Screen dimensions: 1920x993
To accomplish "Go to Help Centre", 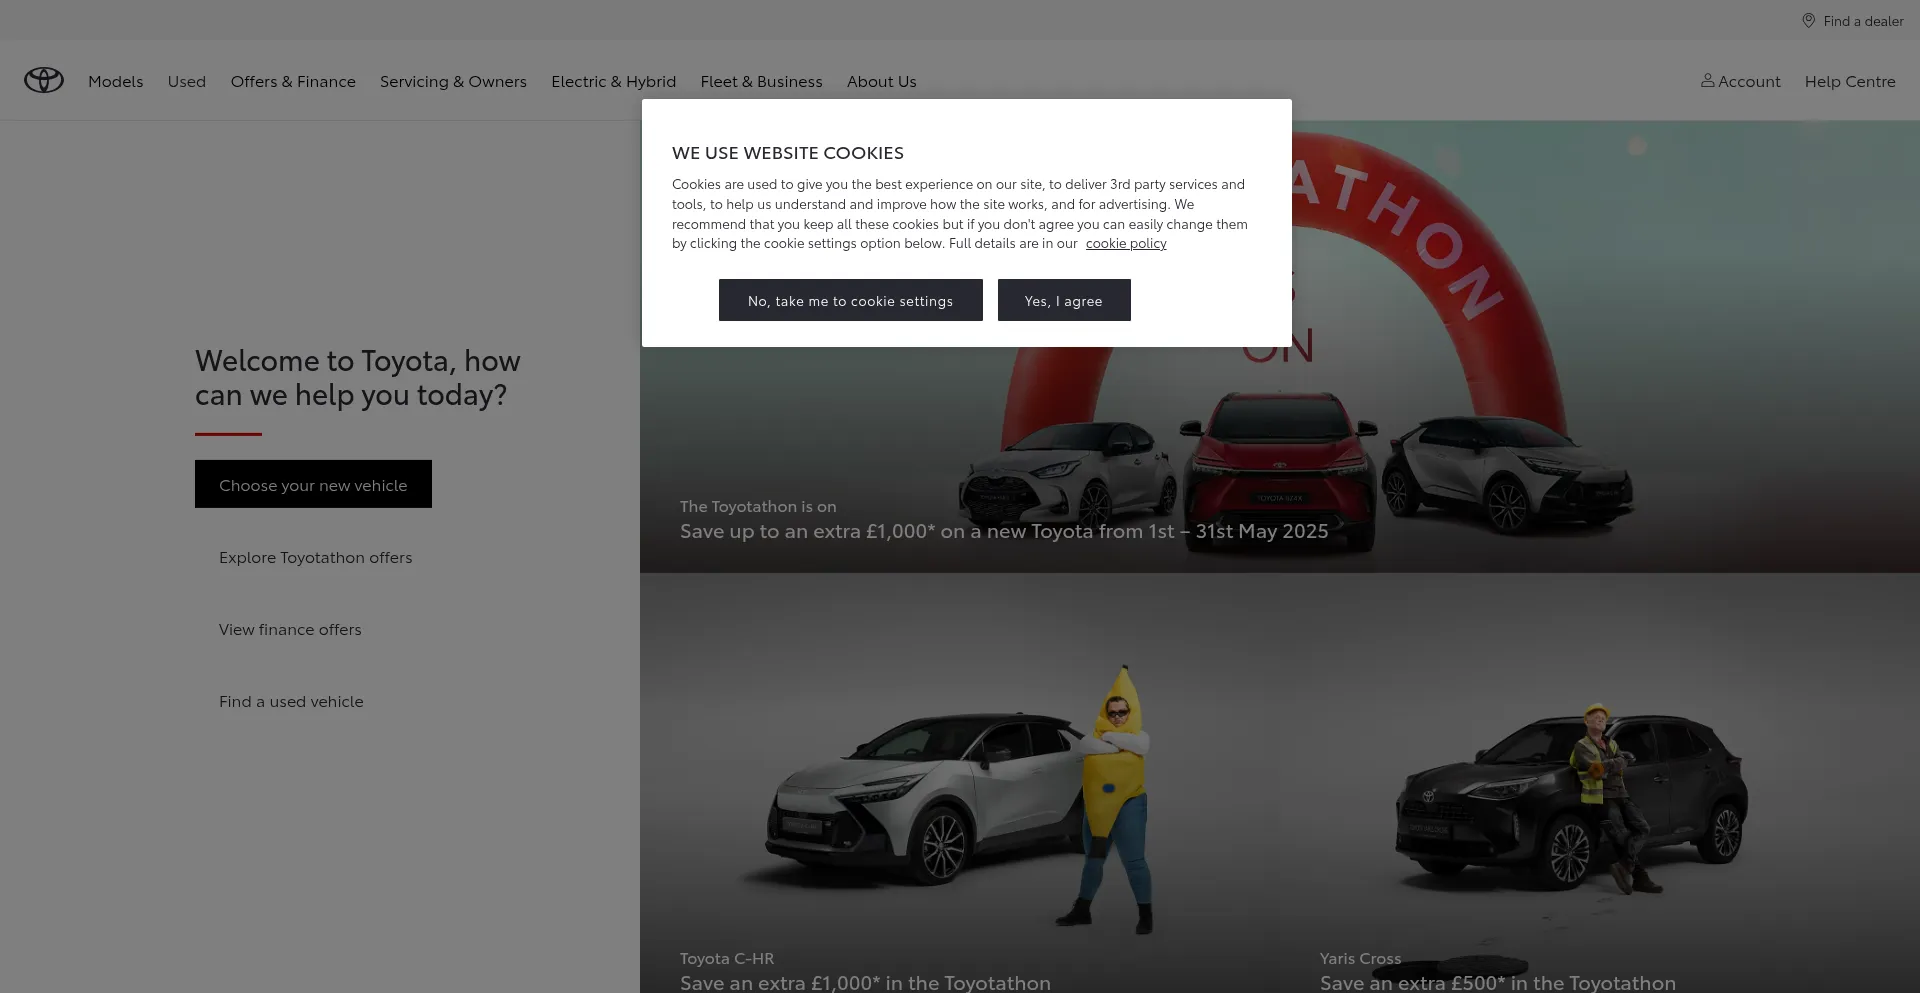I will (1849, 82).
